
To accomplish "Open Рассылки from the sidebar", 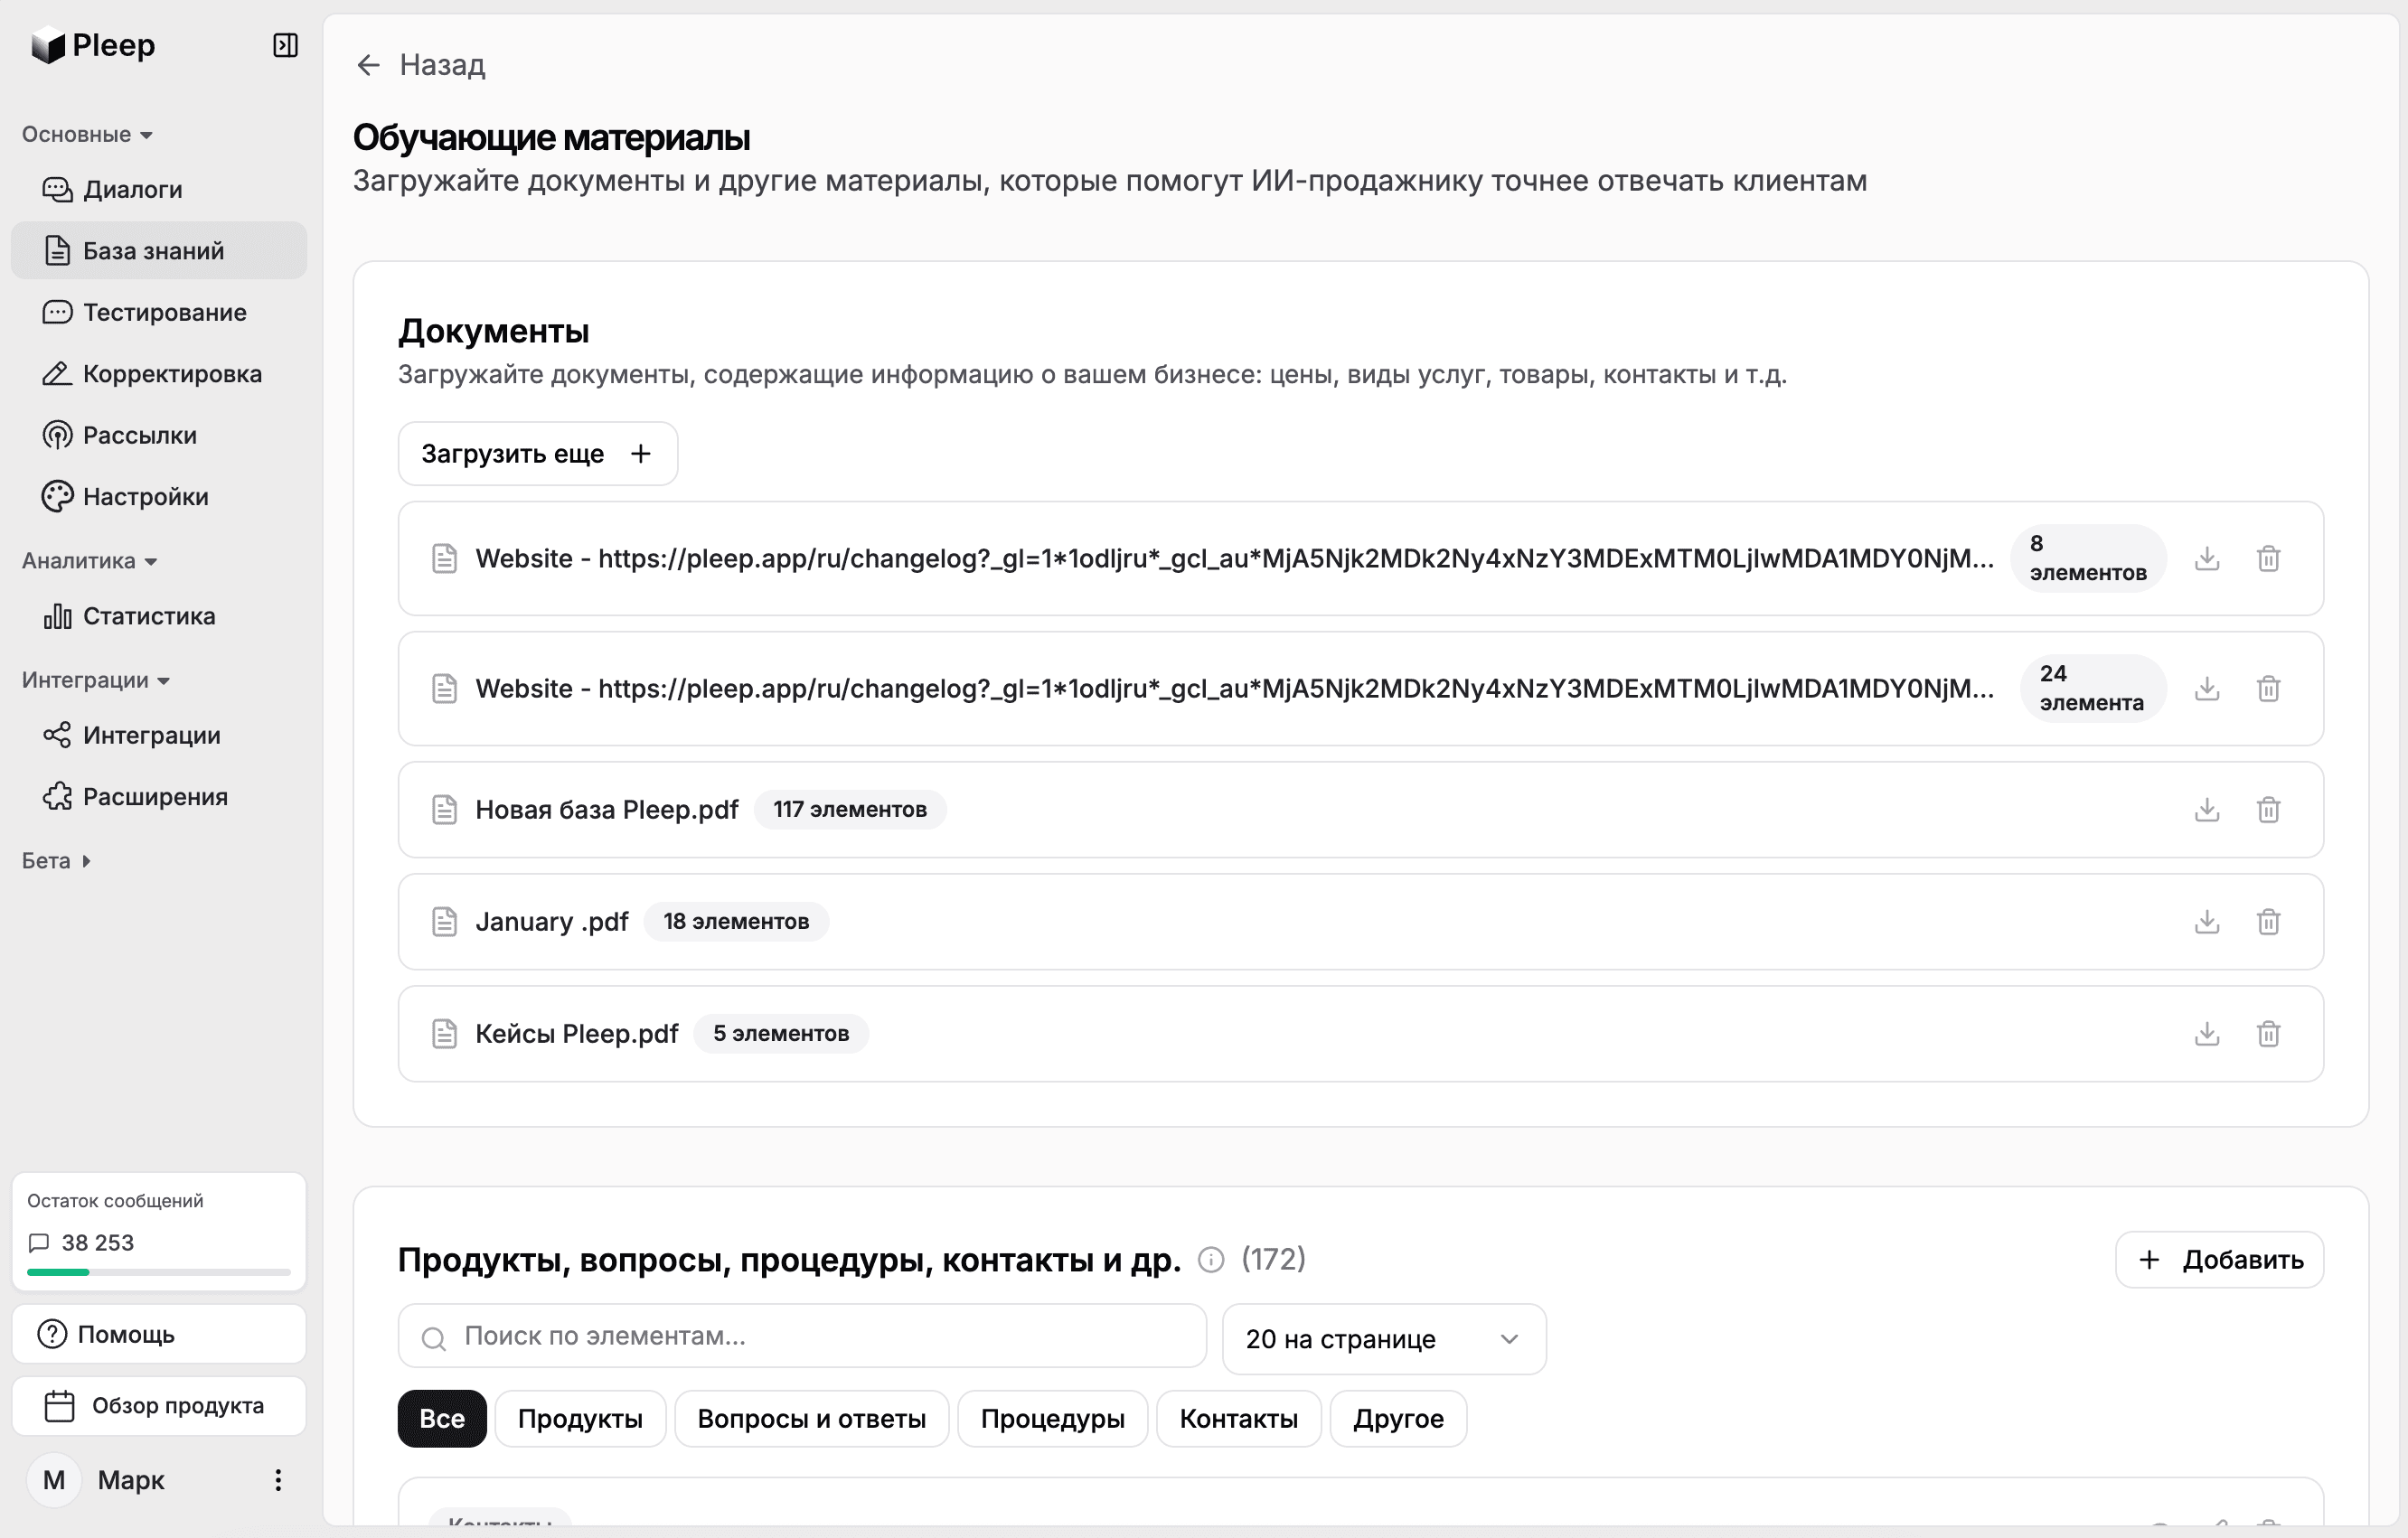I will click(x=138, y=435).
